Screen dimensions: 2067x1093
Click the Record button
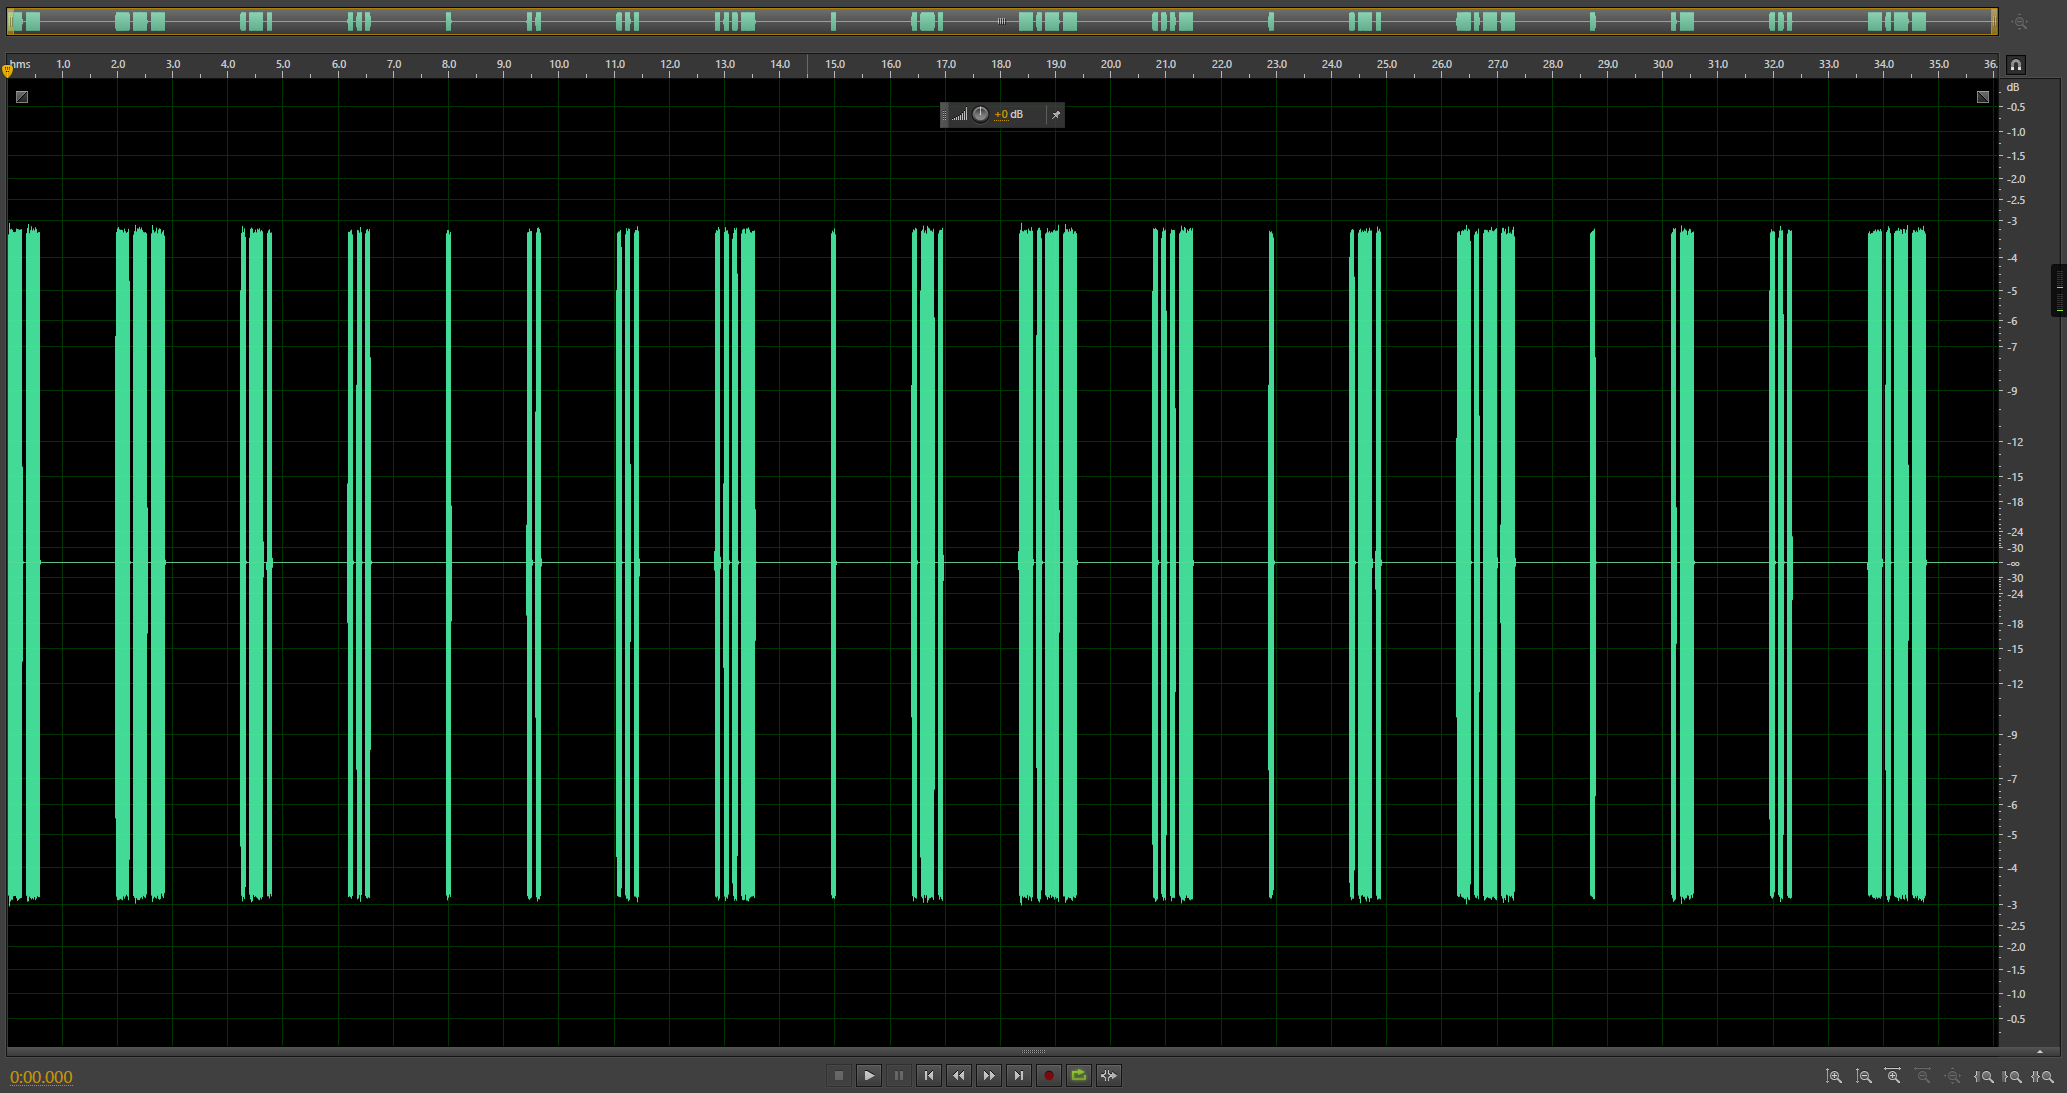coord(1048,1075)
